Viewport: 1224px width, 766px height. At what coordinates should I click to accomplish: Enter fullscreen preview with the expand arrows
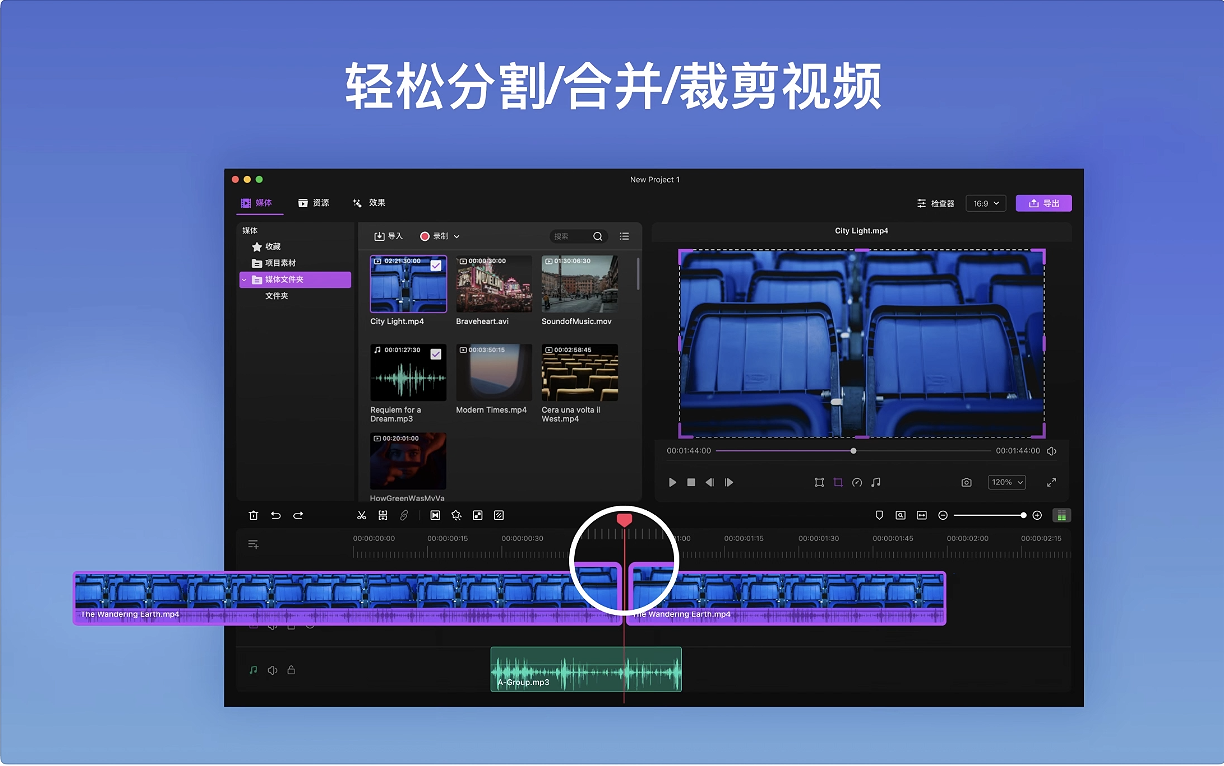(1051, 482)
